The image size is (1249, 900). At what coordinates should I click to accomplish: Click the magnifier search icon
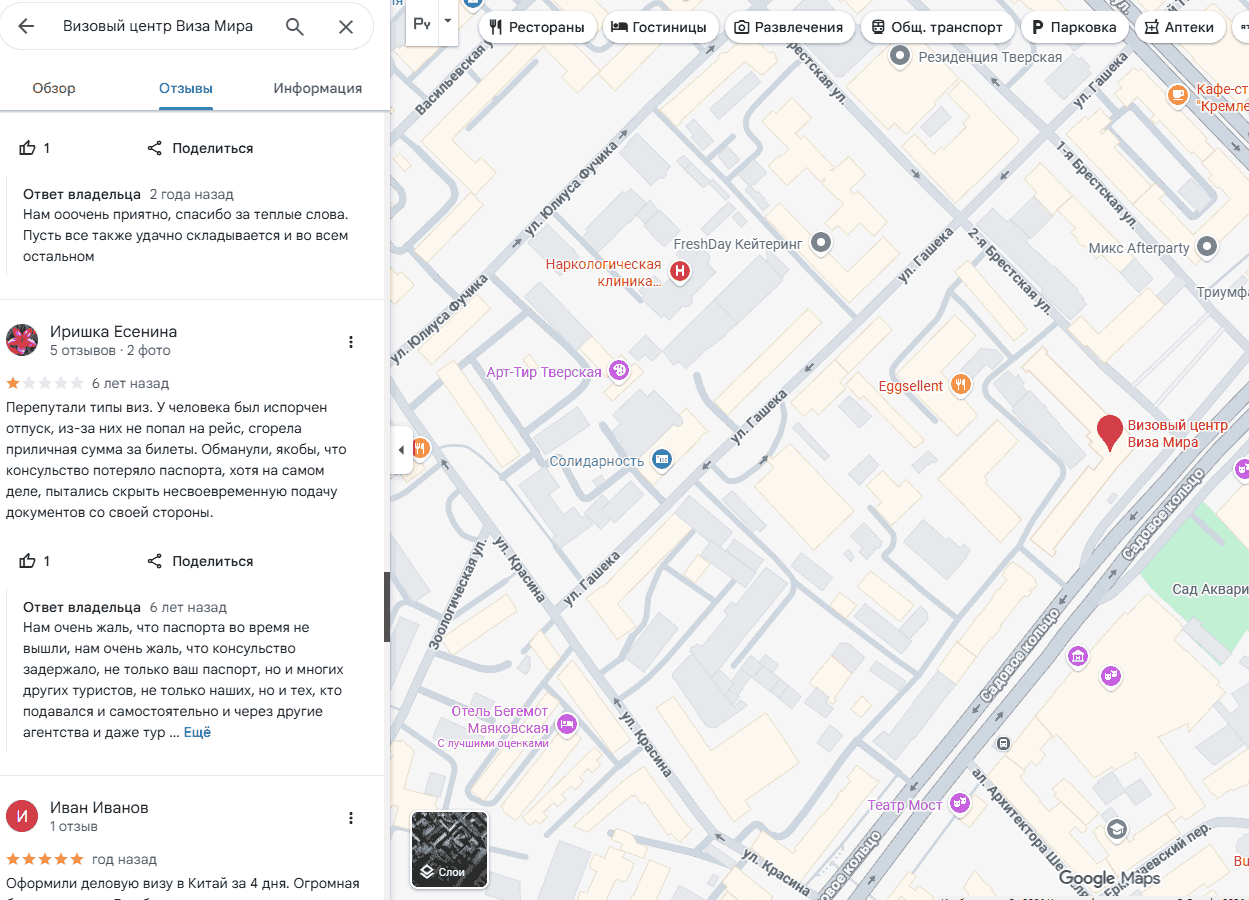tap(294, 27)
